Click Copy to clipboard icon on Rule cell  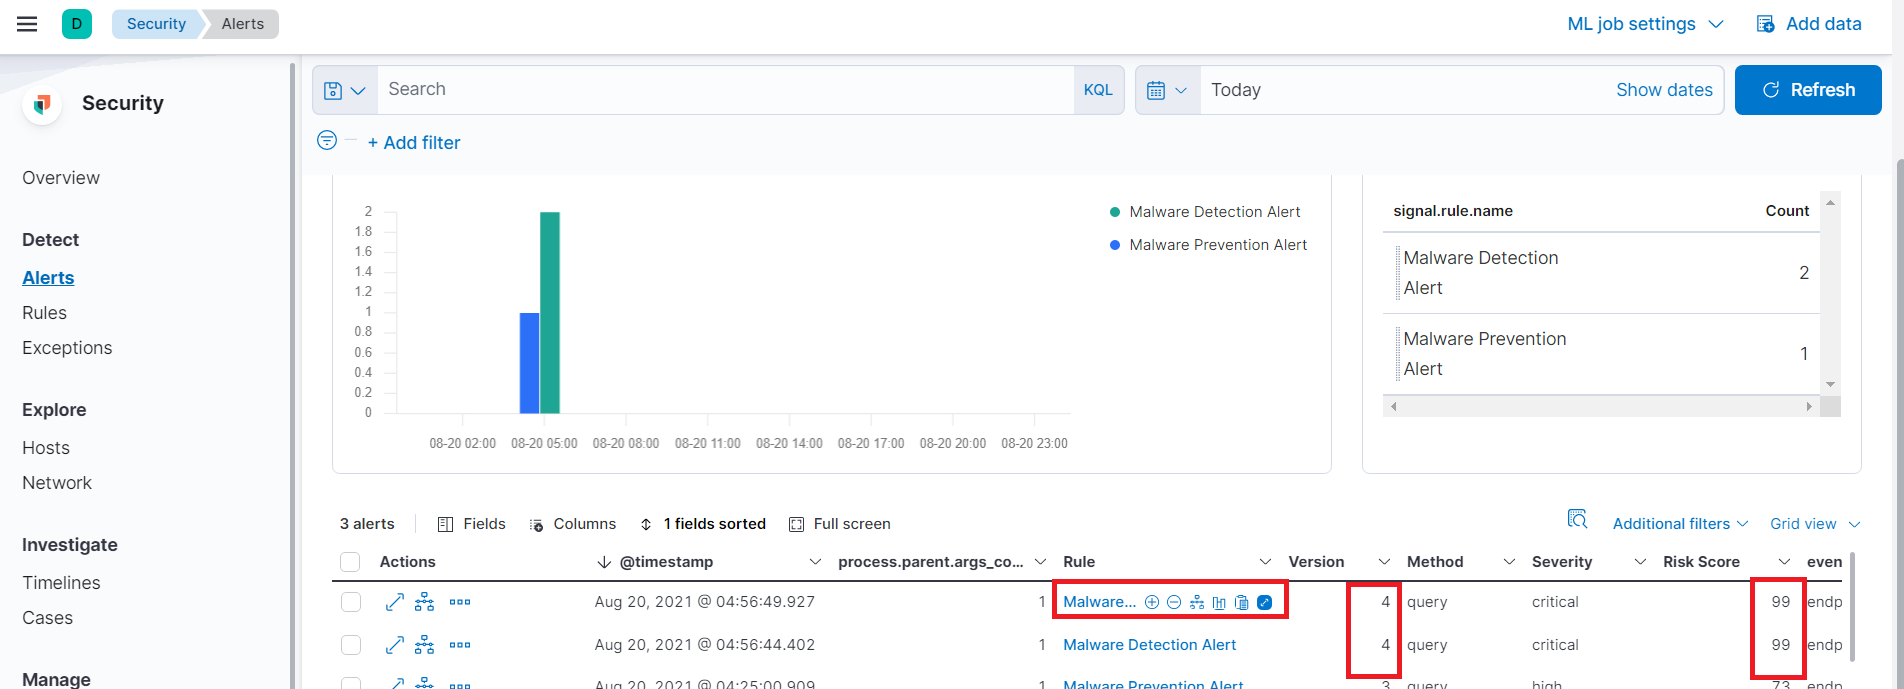pos(1242,602)
